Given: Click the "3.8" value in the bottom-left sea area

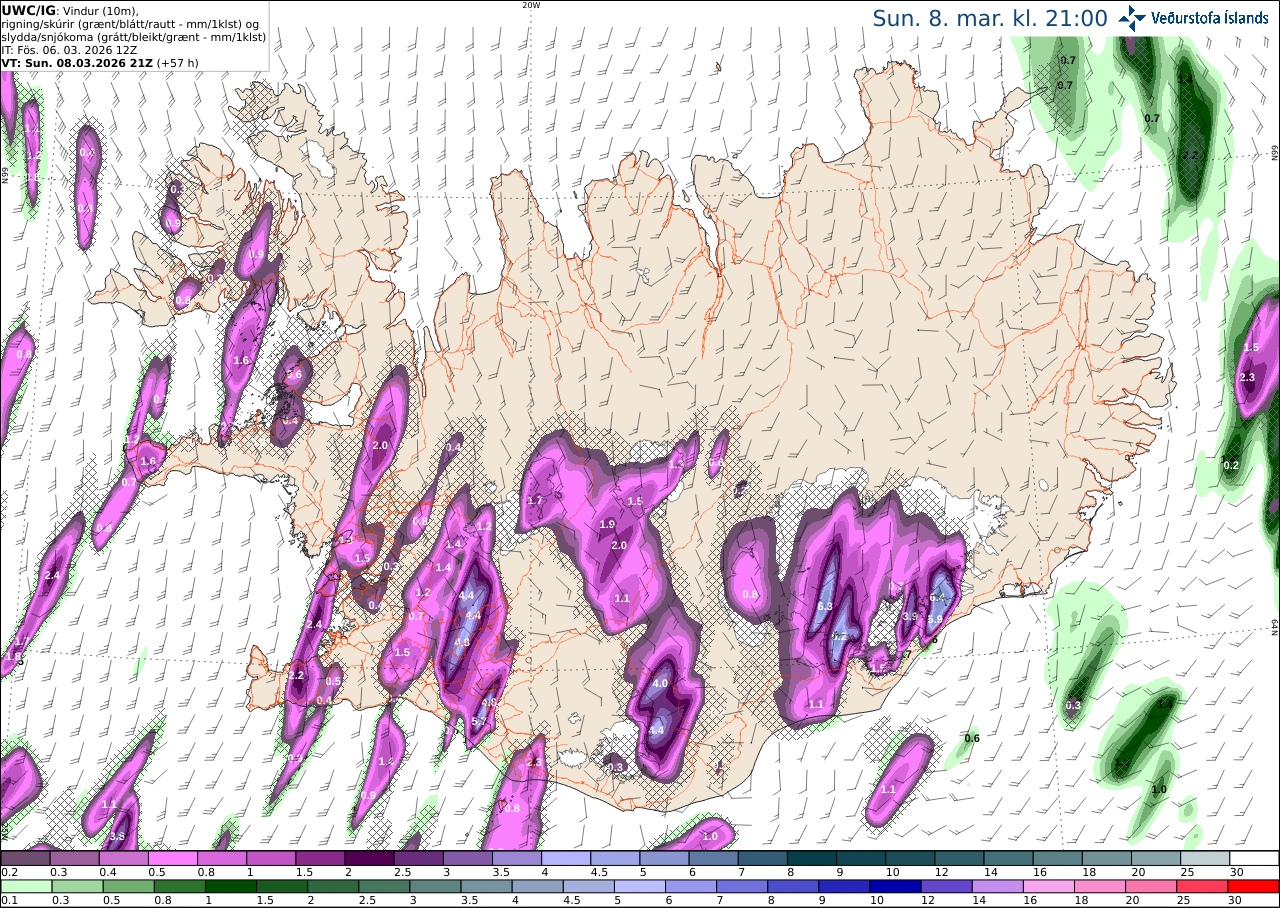Looking at the screenshot, I should coord(116,836).
